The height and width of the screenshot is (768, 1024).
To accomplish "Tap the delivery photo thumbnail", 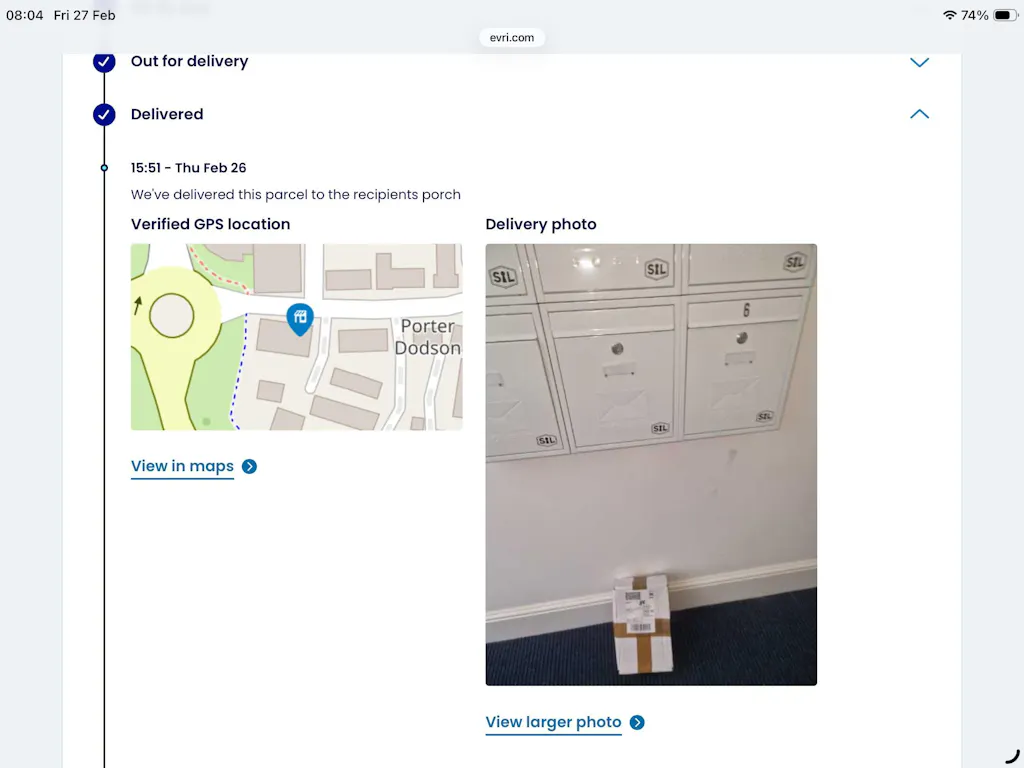I will (651, 464).
